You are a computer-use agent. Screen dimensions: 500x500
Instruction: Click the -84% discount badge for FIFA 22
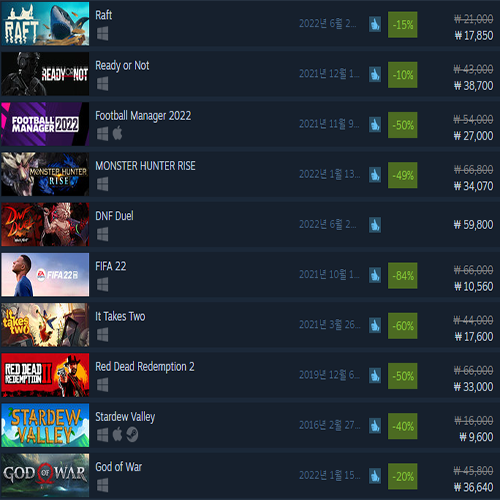click(x=403, y=276)
